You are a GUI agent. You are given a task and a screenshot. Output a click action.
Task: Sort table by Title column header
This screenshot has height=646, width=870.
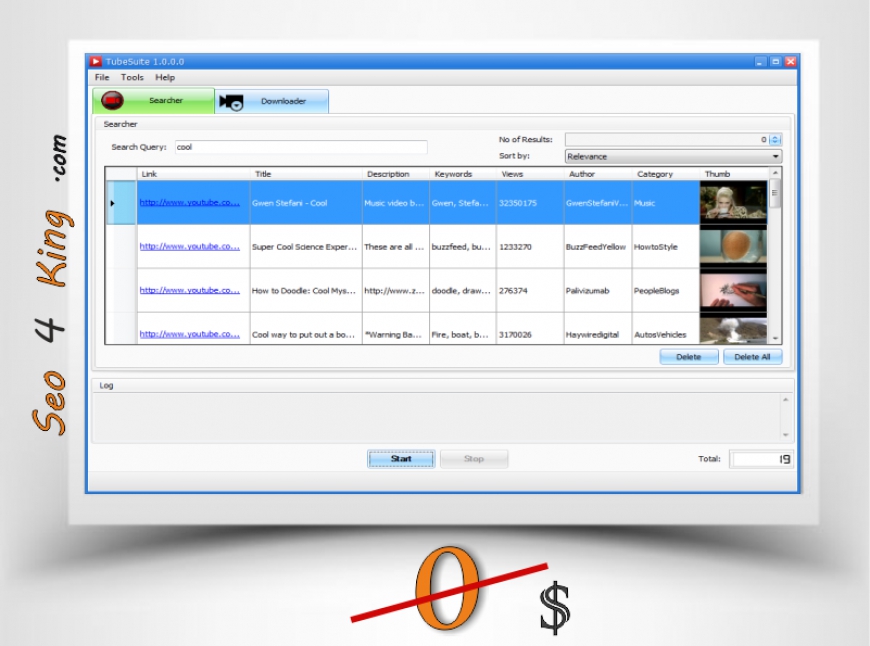point(306,174)
